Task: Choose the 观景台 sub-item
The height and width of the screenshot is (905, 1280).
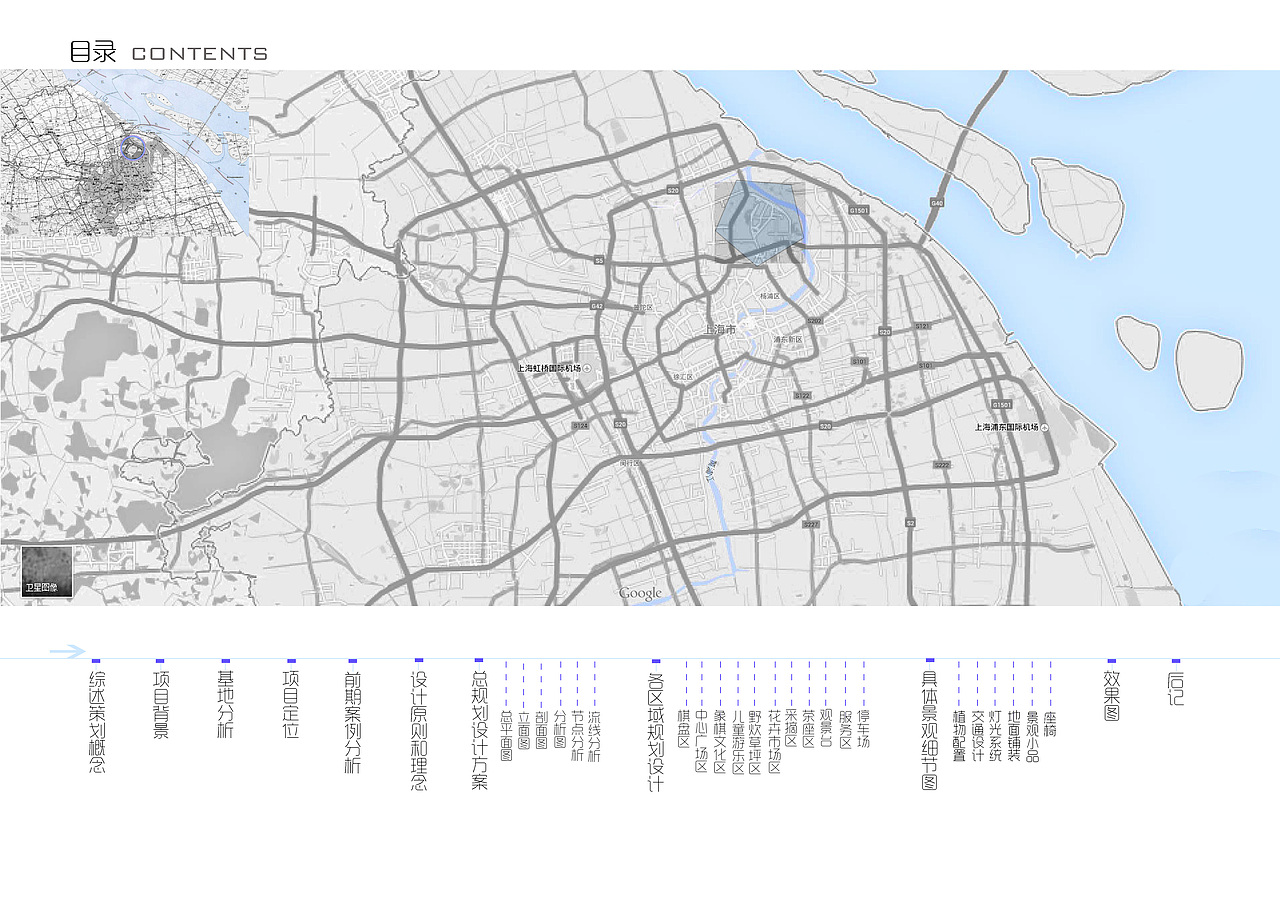Action: tap(826, 730)
